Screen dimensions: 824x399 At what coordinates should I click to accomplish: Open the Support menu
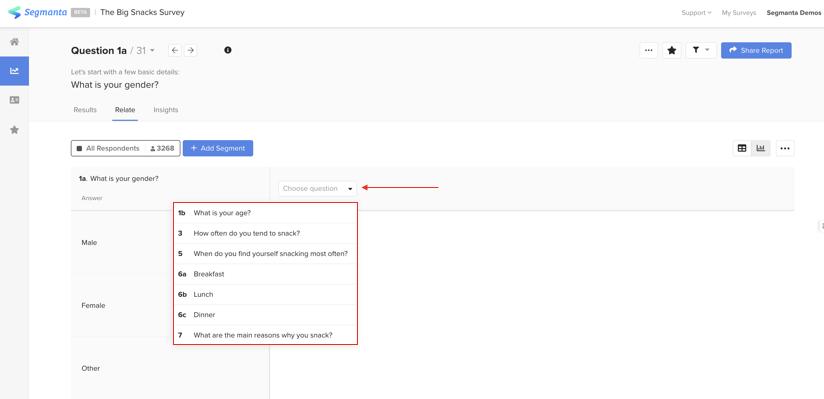[x=696, y=13]
